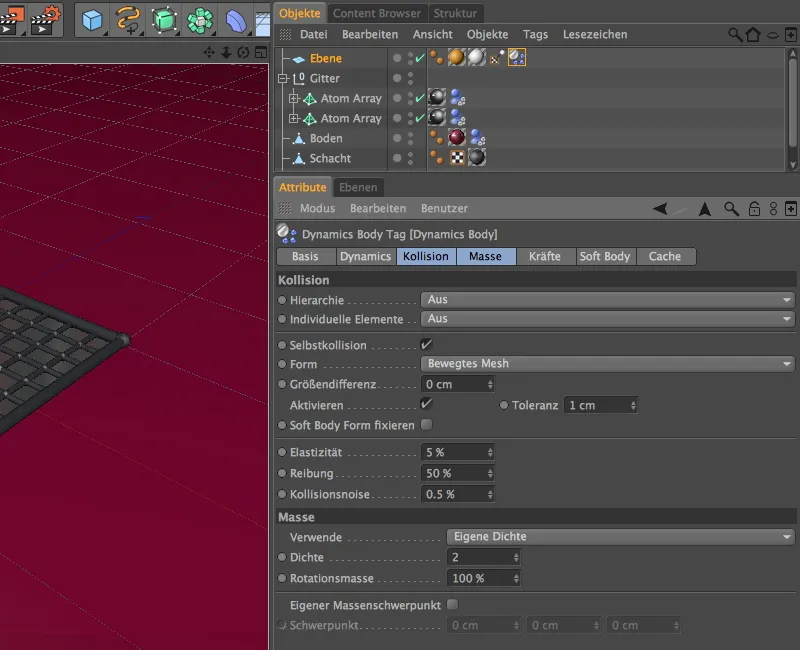Toggle visibility dot for Schacht object
The image size is (800, 650).
[396, 158]
